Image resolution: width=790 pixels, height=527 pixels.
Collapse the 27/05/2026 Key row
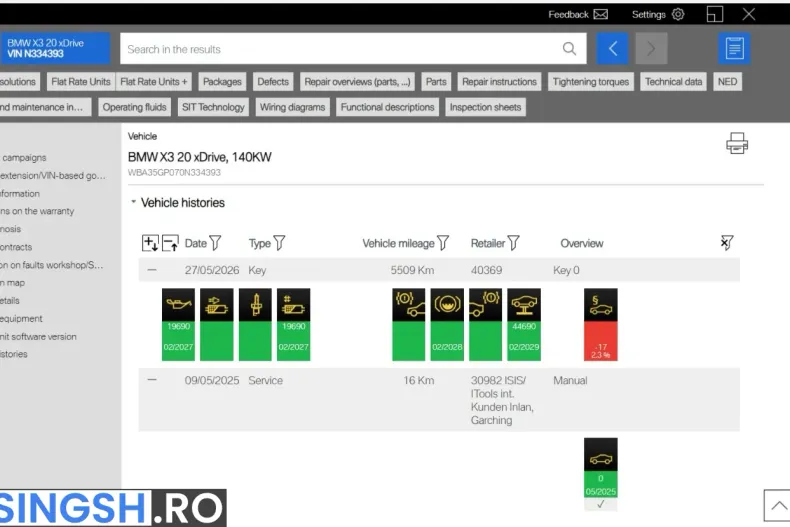[152, 270]
